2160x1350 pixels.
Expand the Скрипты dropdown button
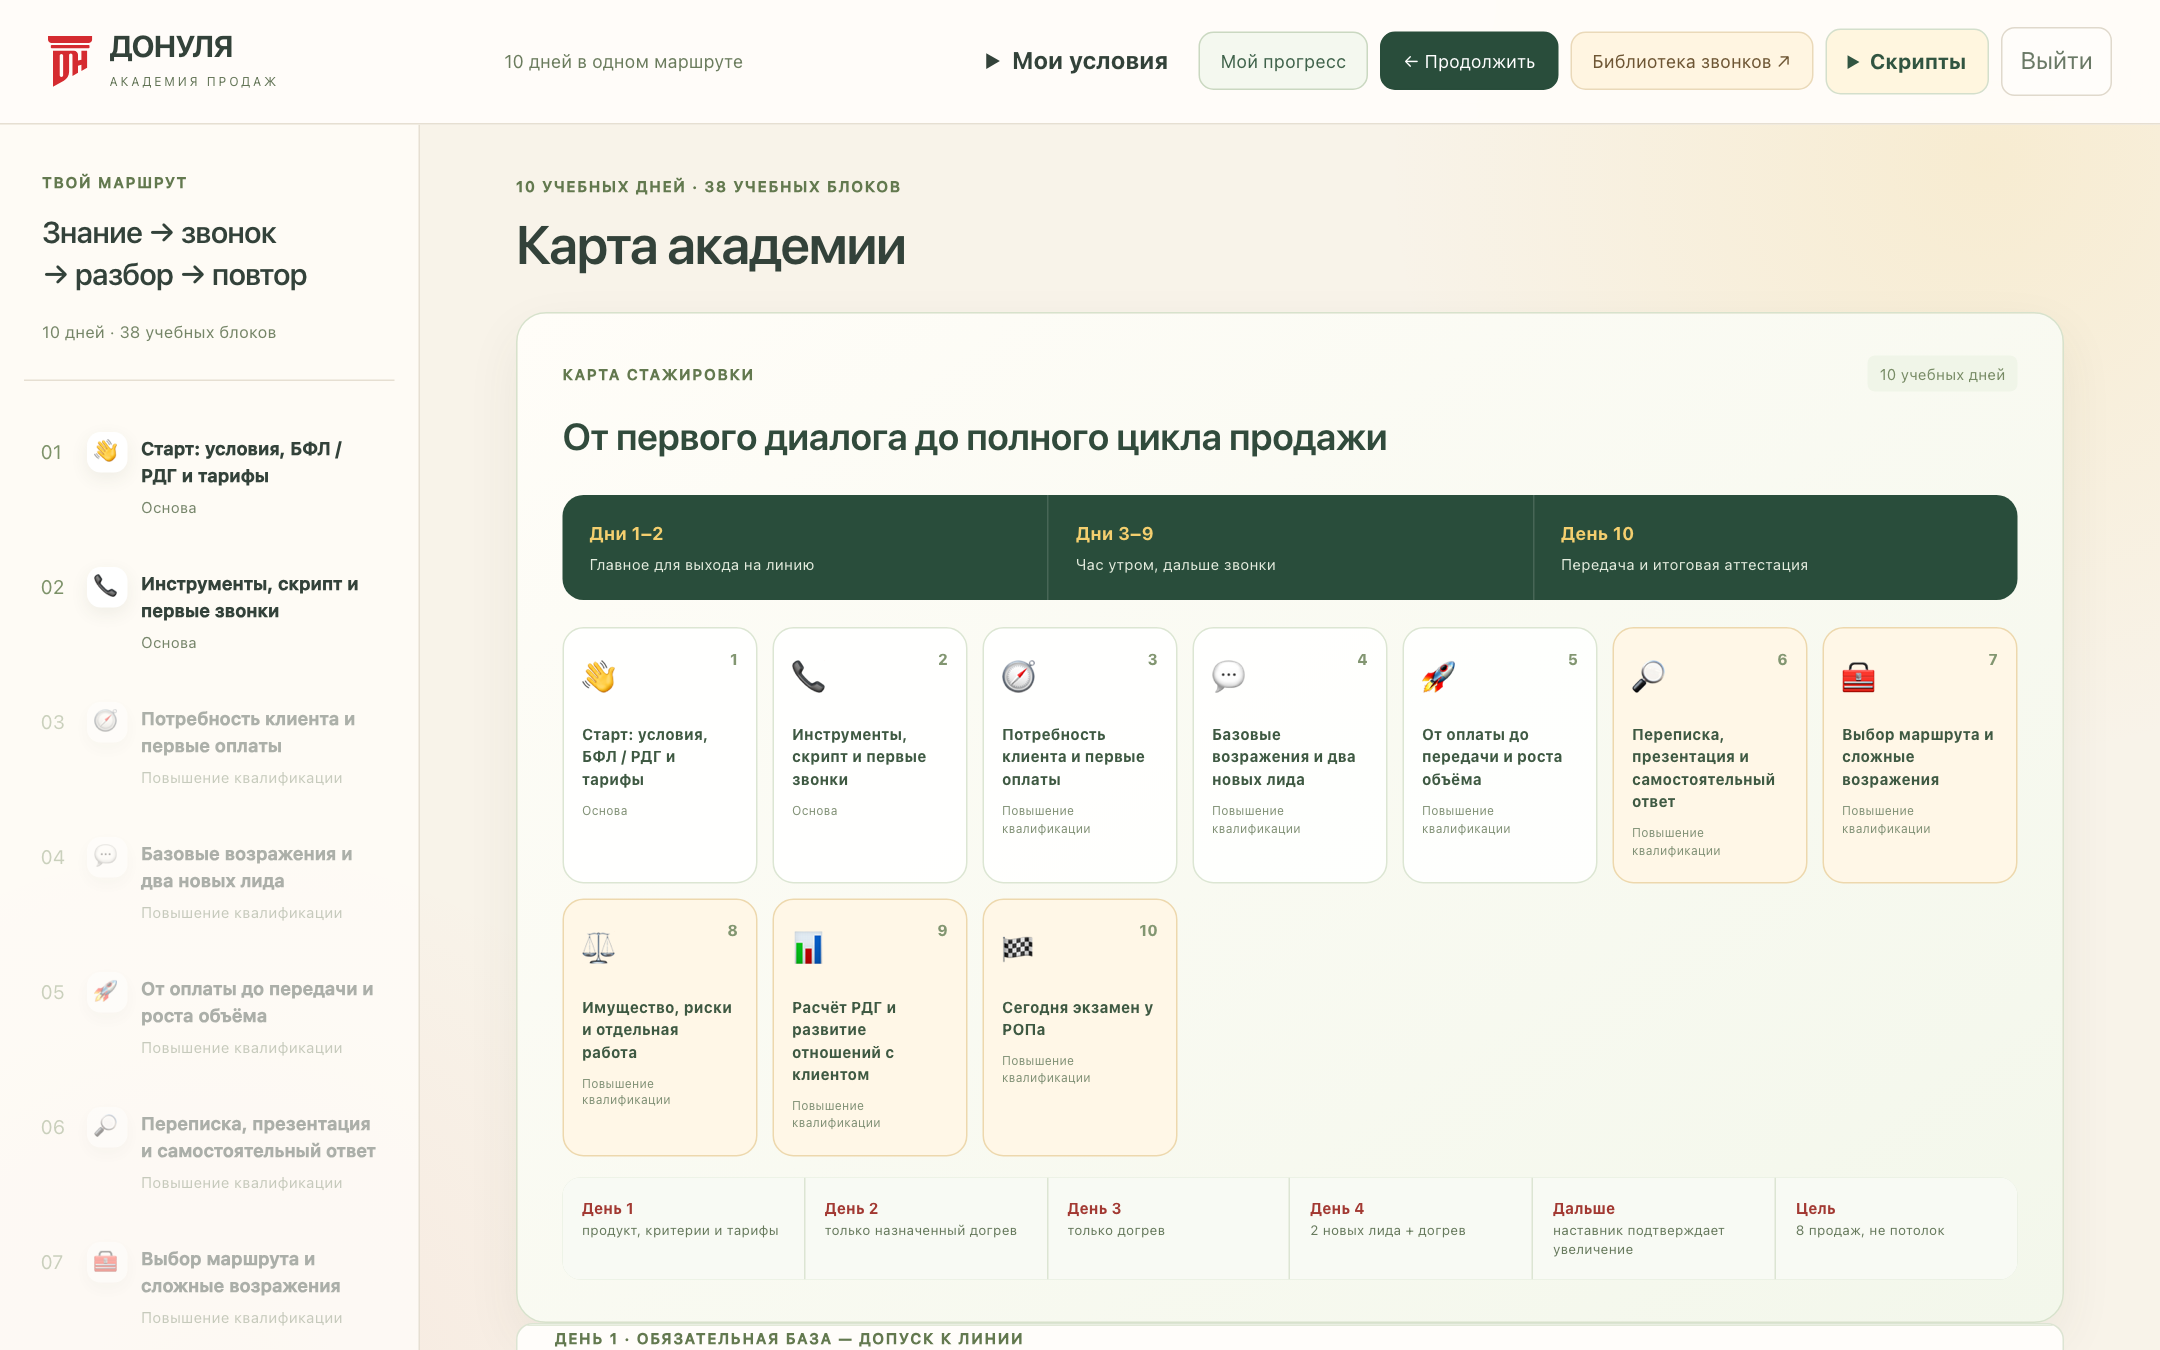[x=1907, y=61]
